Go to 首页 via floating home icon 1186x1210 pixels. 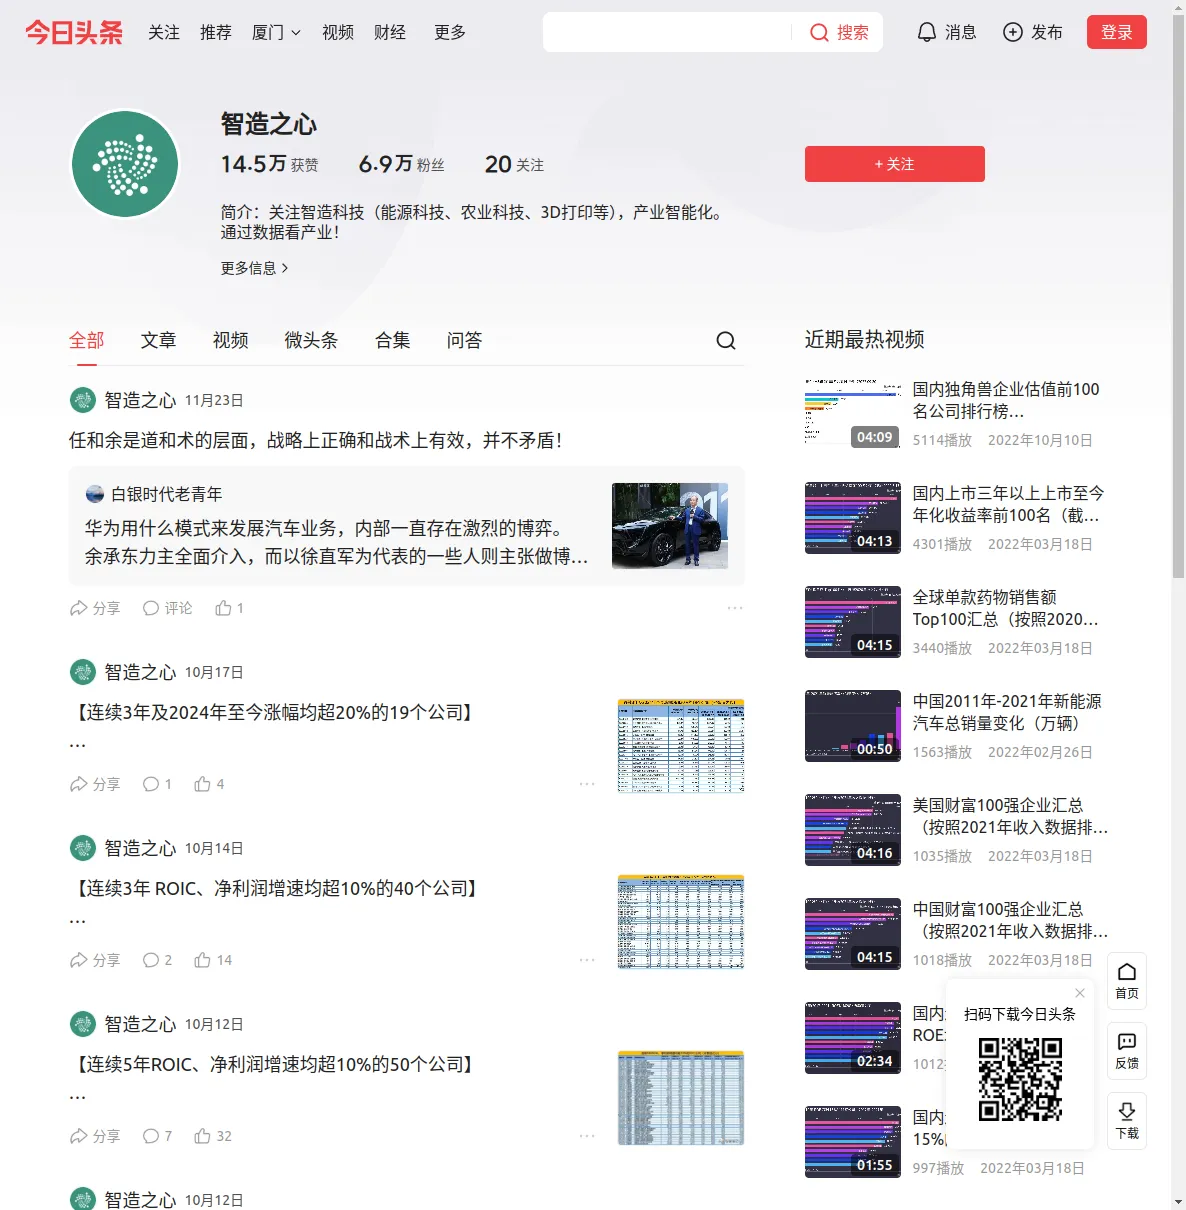(1127, 981)
